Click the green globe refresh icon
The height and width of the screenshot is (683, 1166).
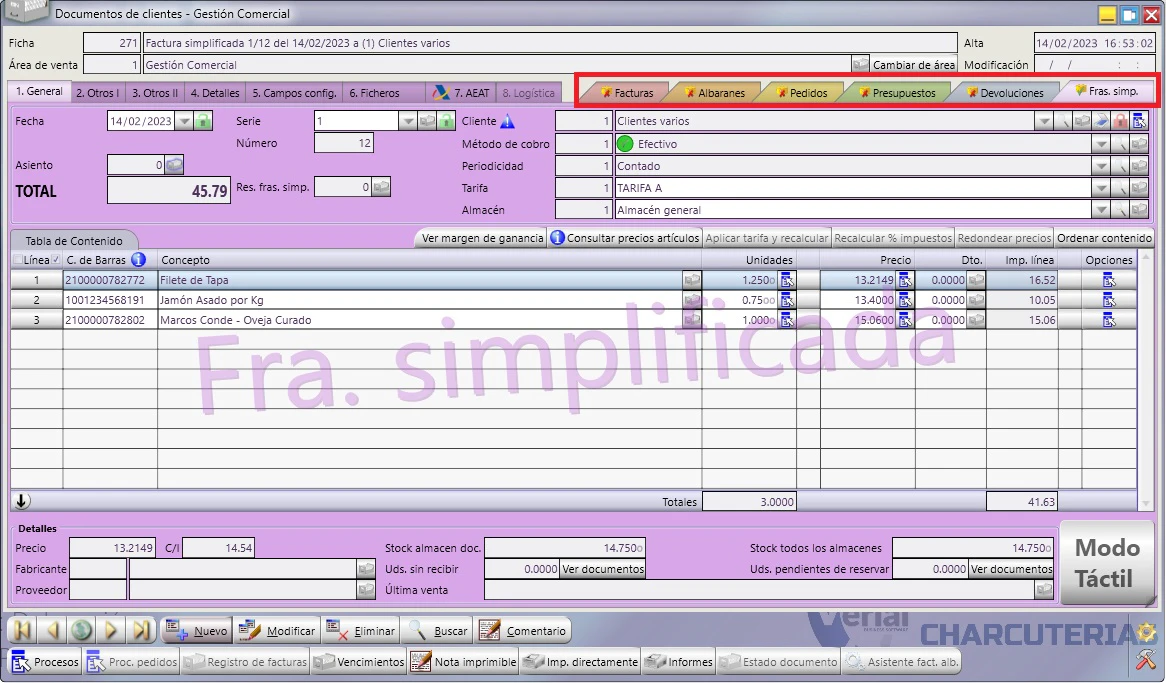coord(82,631)
